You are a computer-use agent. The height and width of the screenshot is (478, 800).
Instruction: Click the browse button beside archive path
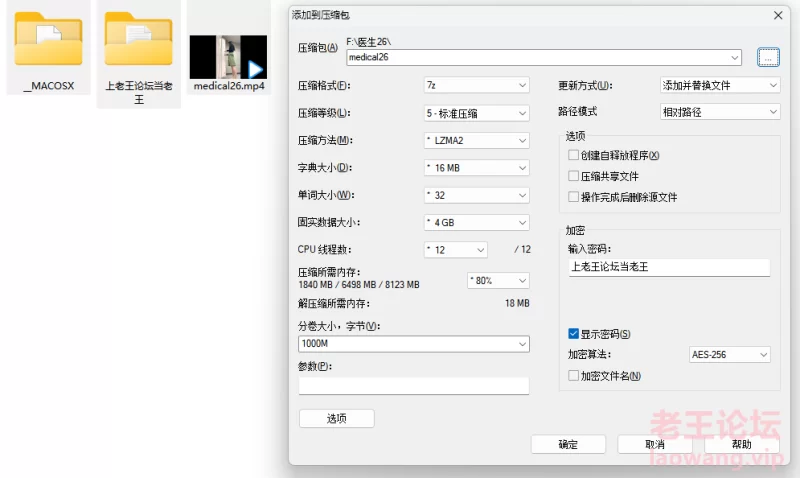coord(768,57)
